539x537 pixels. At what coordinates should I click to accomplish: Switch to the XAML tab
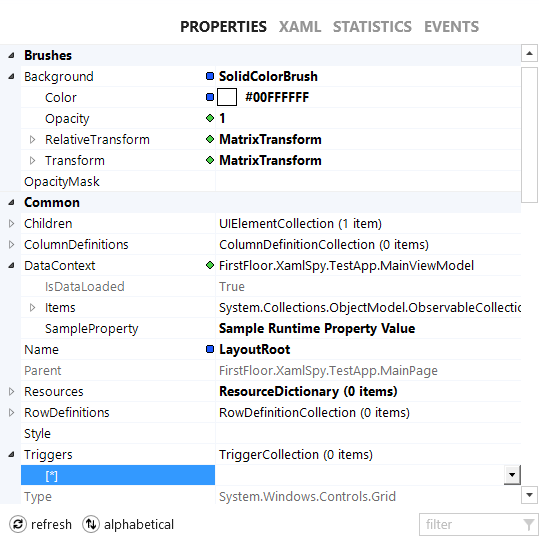click(x=300, y=27)
